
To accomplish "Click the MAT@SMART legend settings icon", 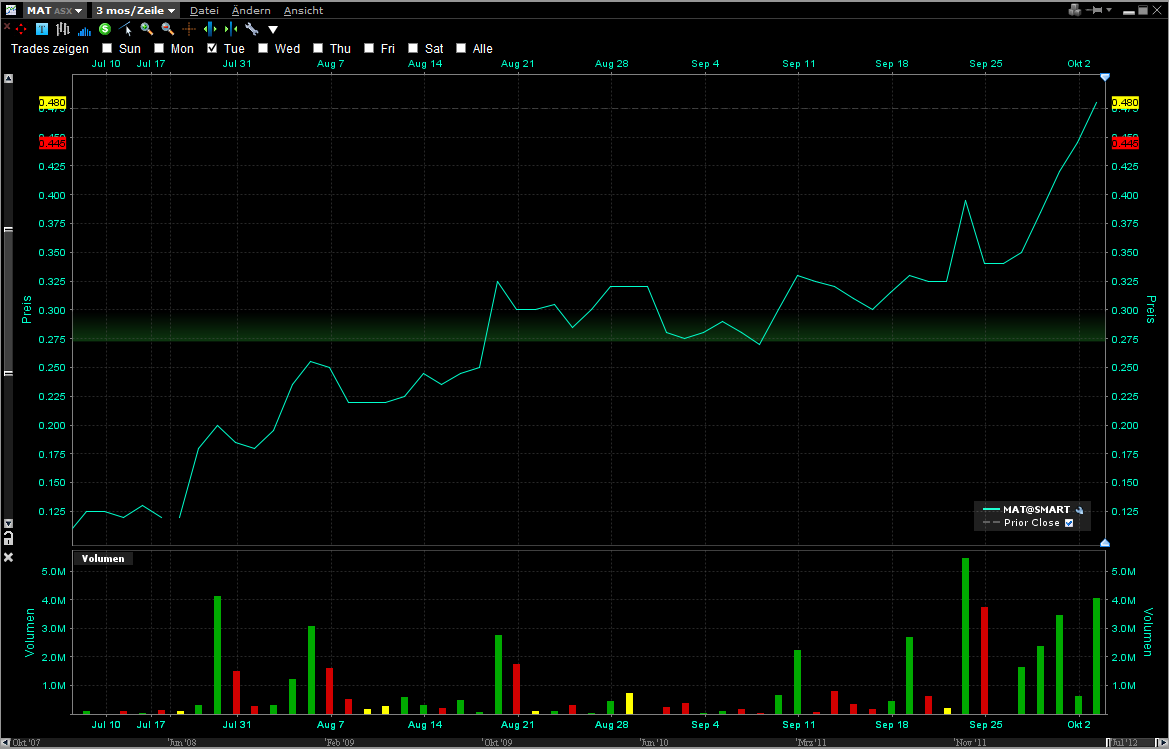I will [1079, 510].
